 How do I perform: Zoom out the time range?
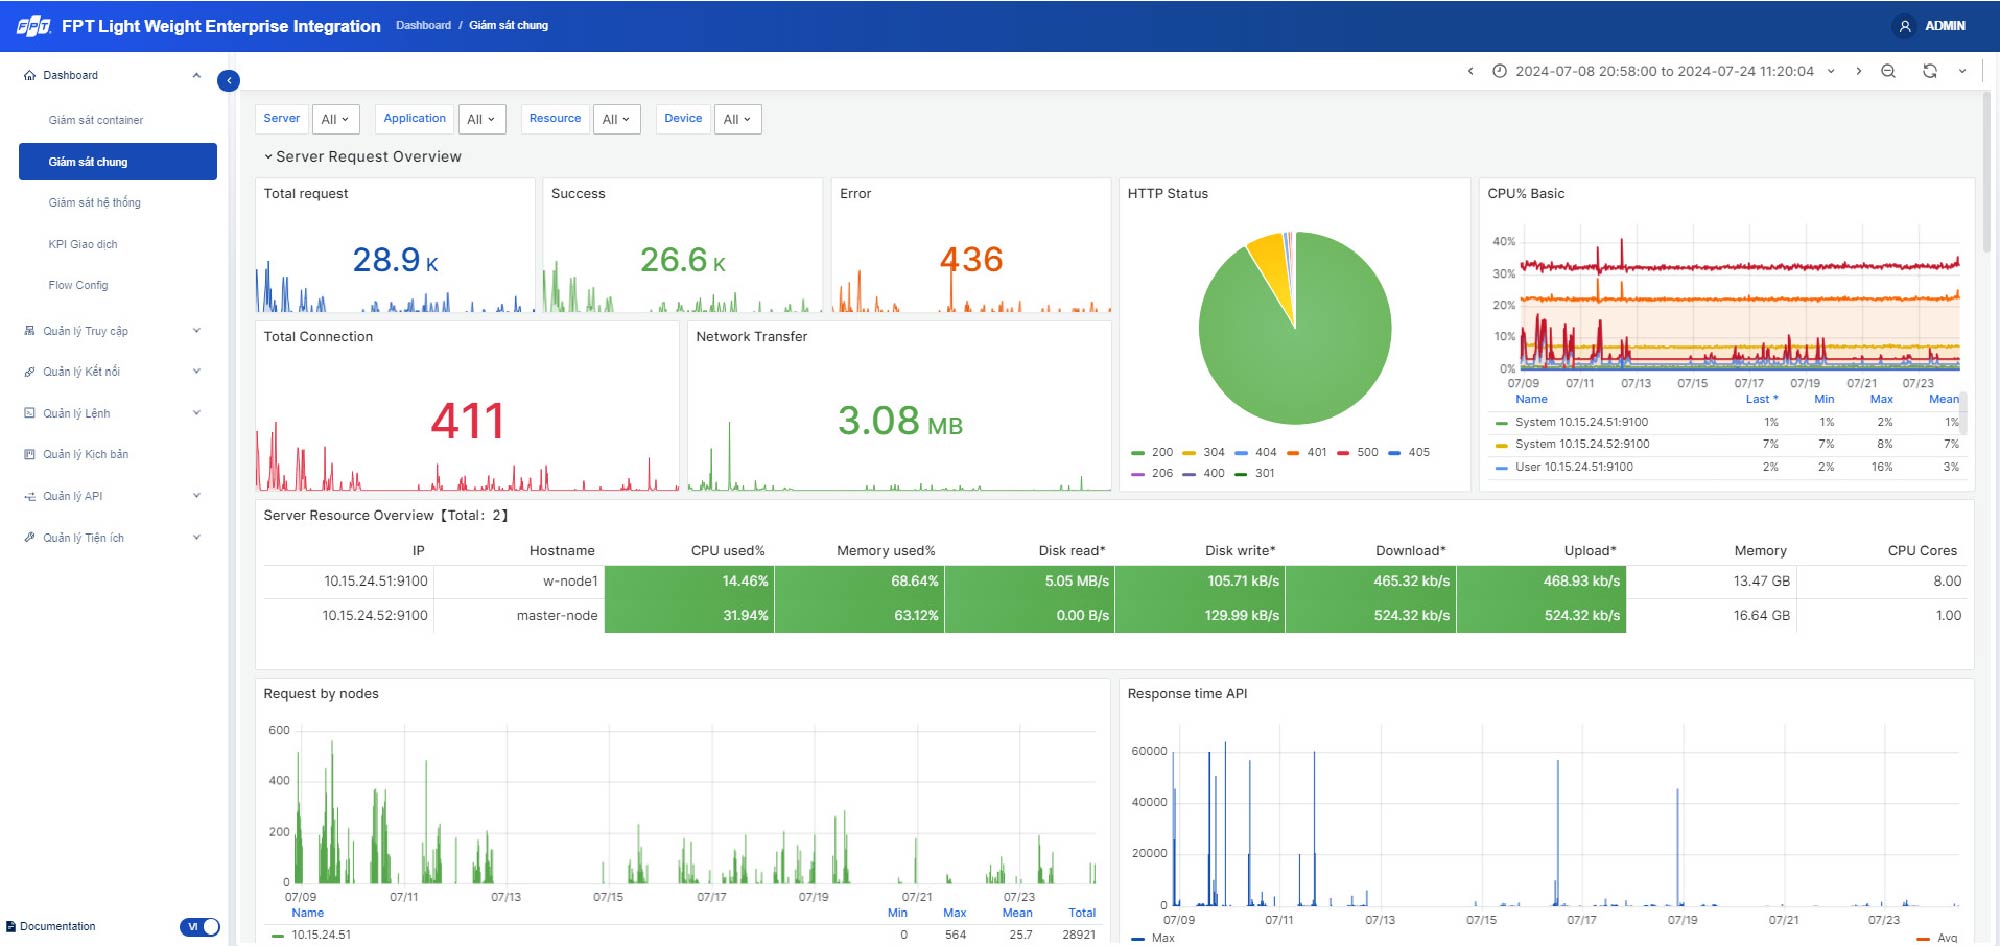click(1888, 71)
